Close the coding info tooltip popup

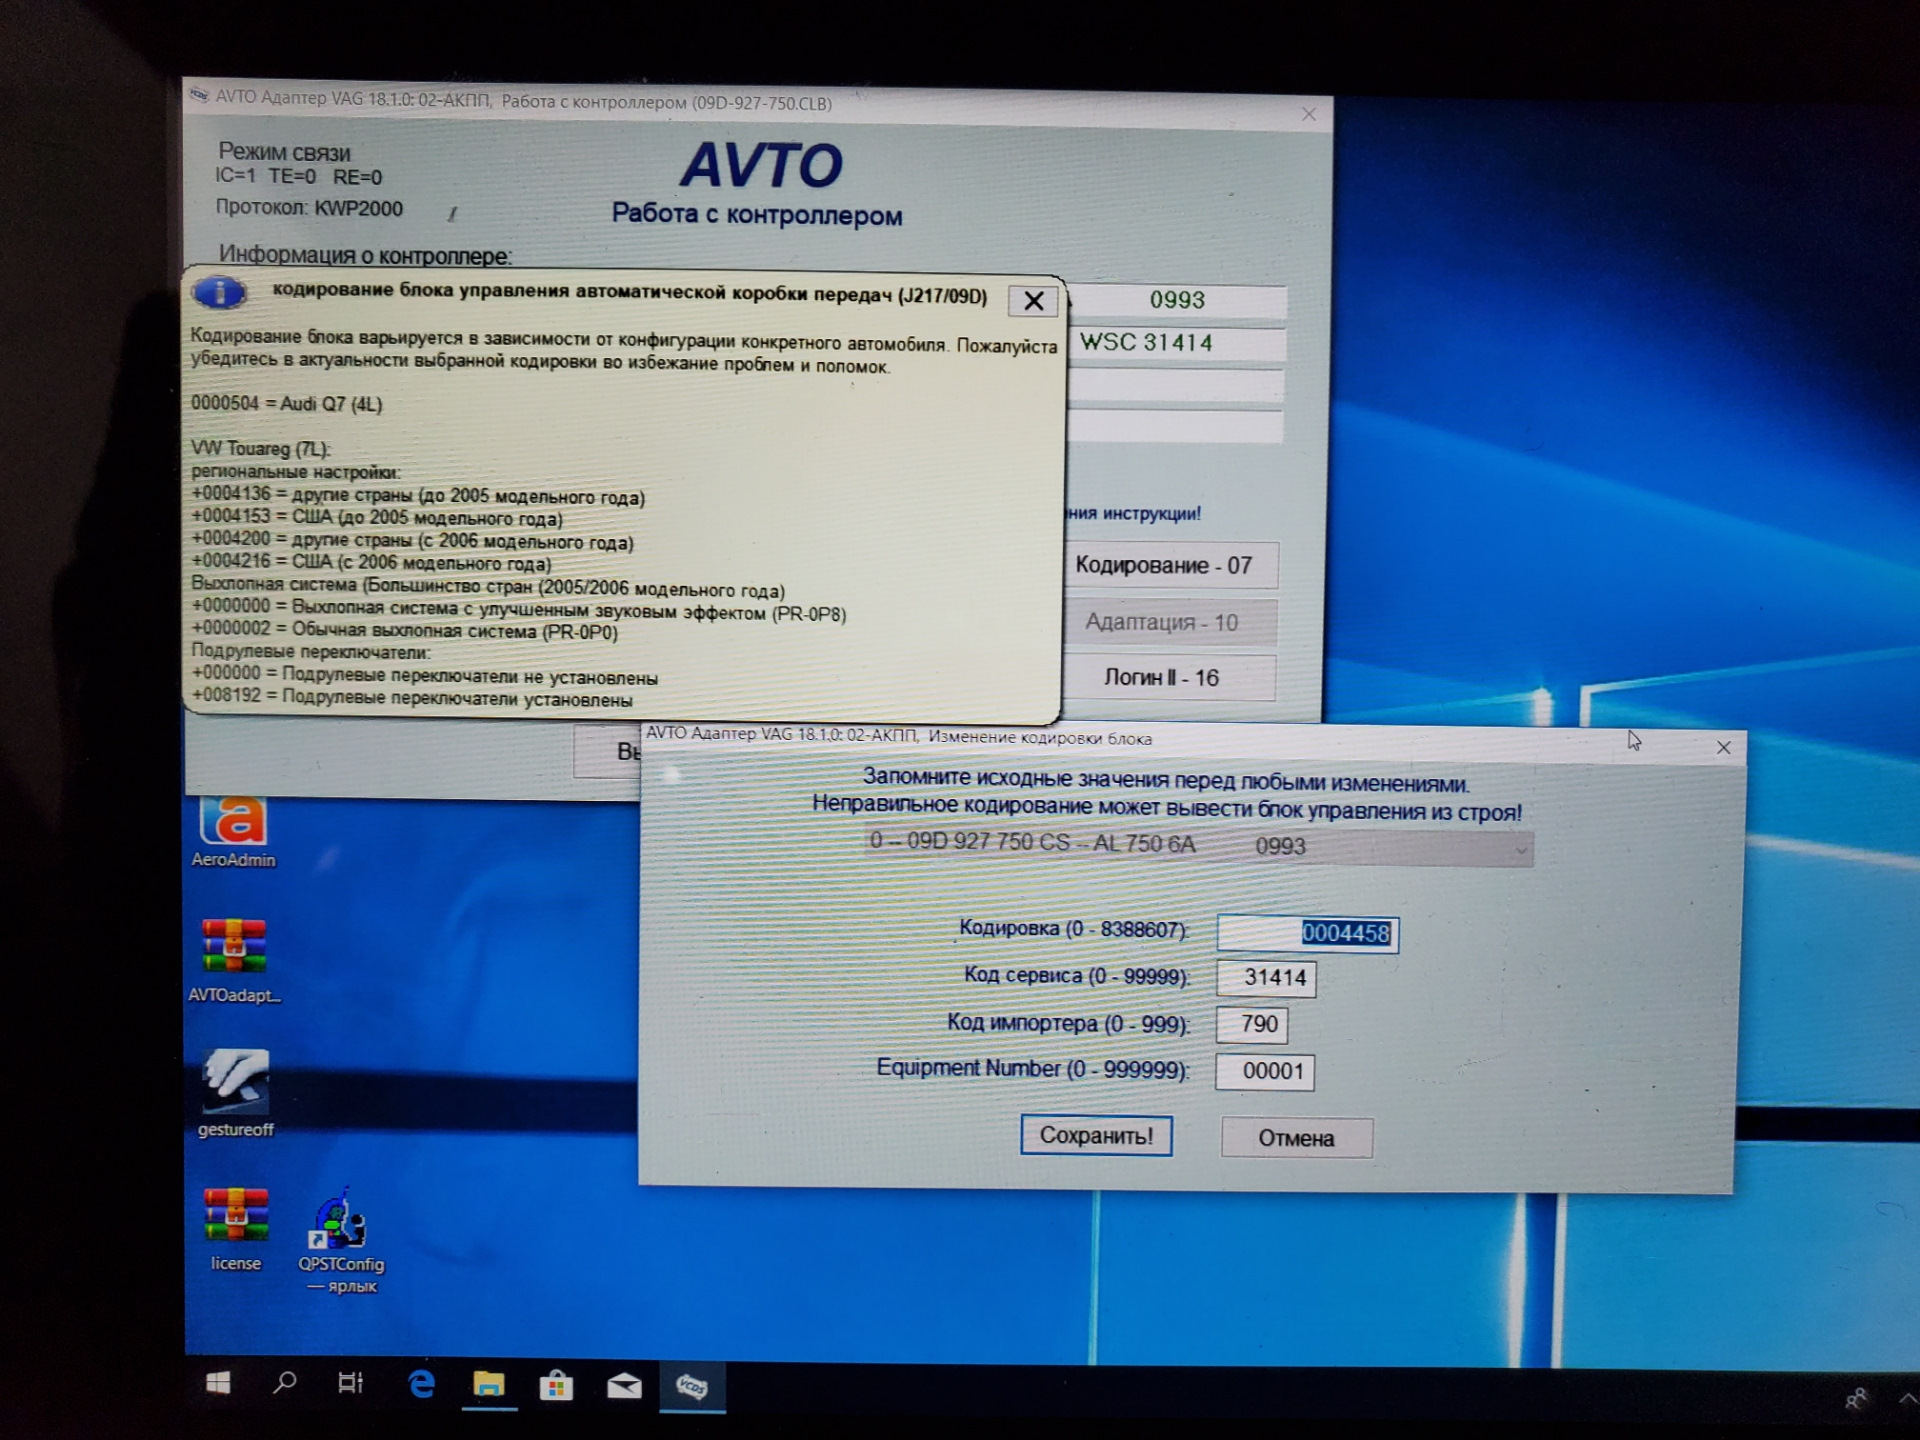(1033, 300)
